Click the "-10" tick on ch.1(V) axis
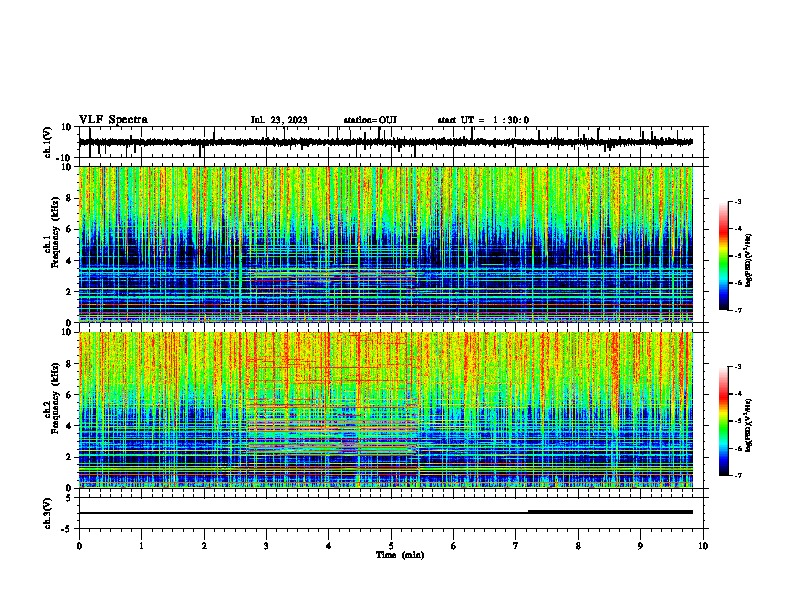This screenshot has width=792, height=612. tap(64, 158)
